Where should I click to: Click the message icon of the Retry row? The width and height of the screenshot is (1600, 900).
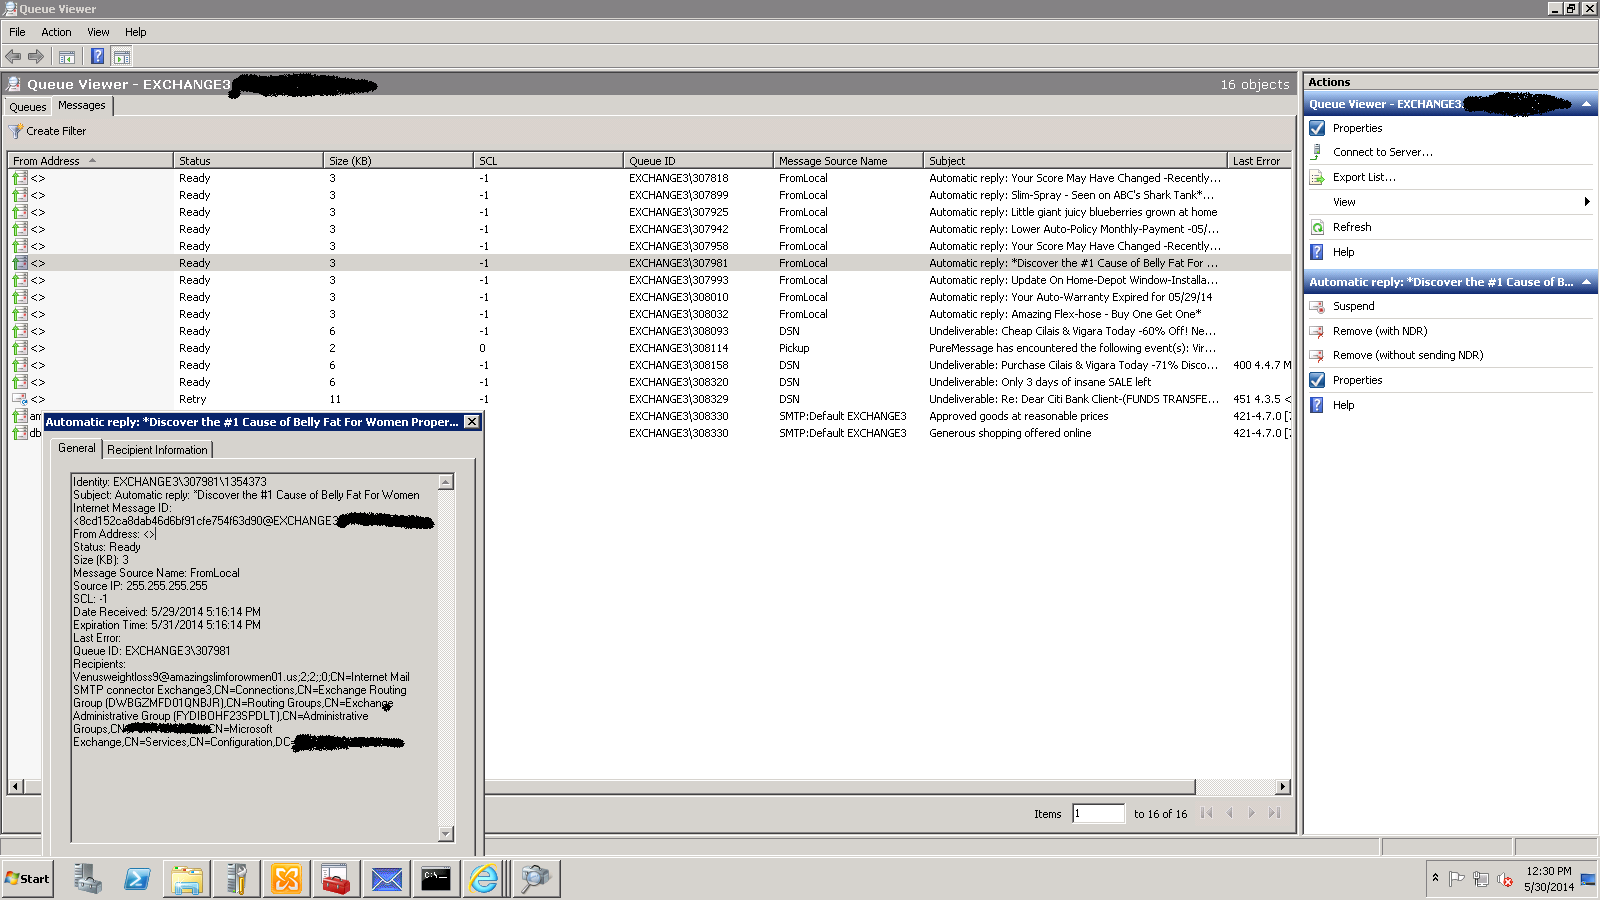(19, 399)
